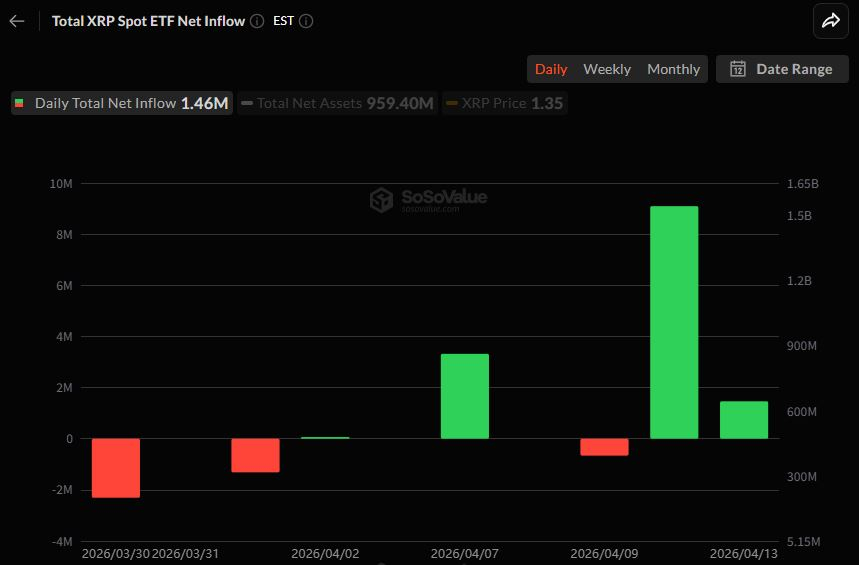859x565 pixels.
Task: Click the EST timezone label
Action: tap(283, 21)
